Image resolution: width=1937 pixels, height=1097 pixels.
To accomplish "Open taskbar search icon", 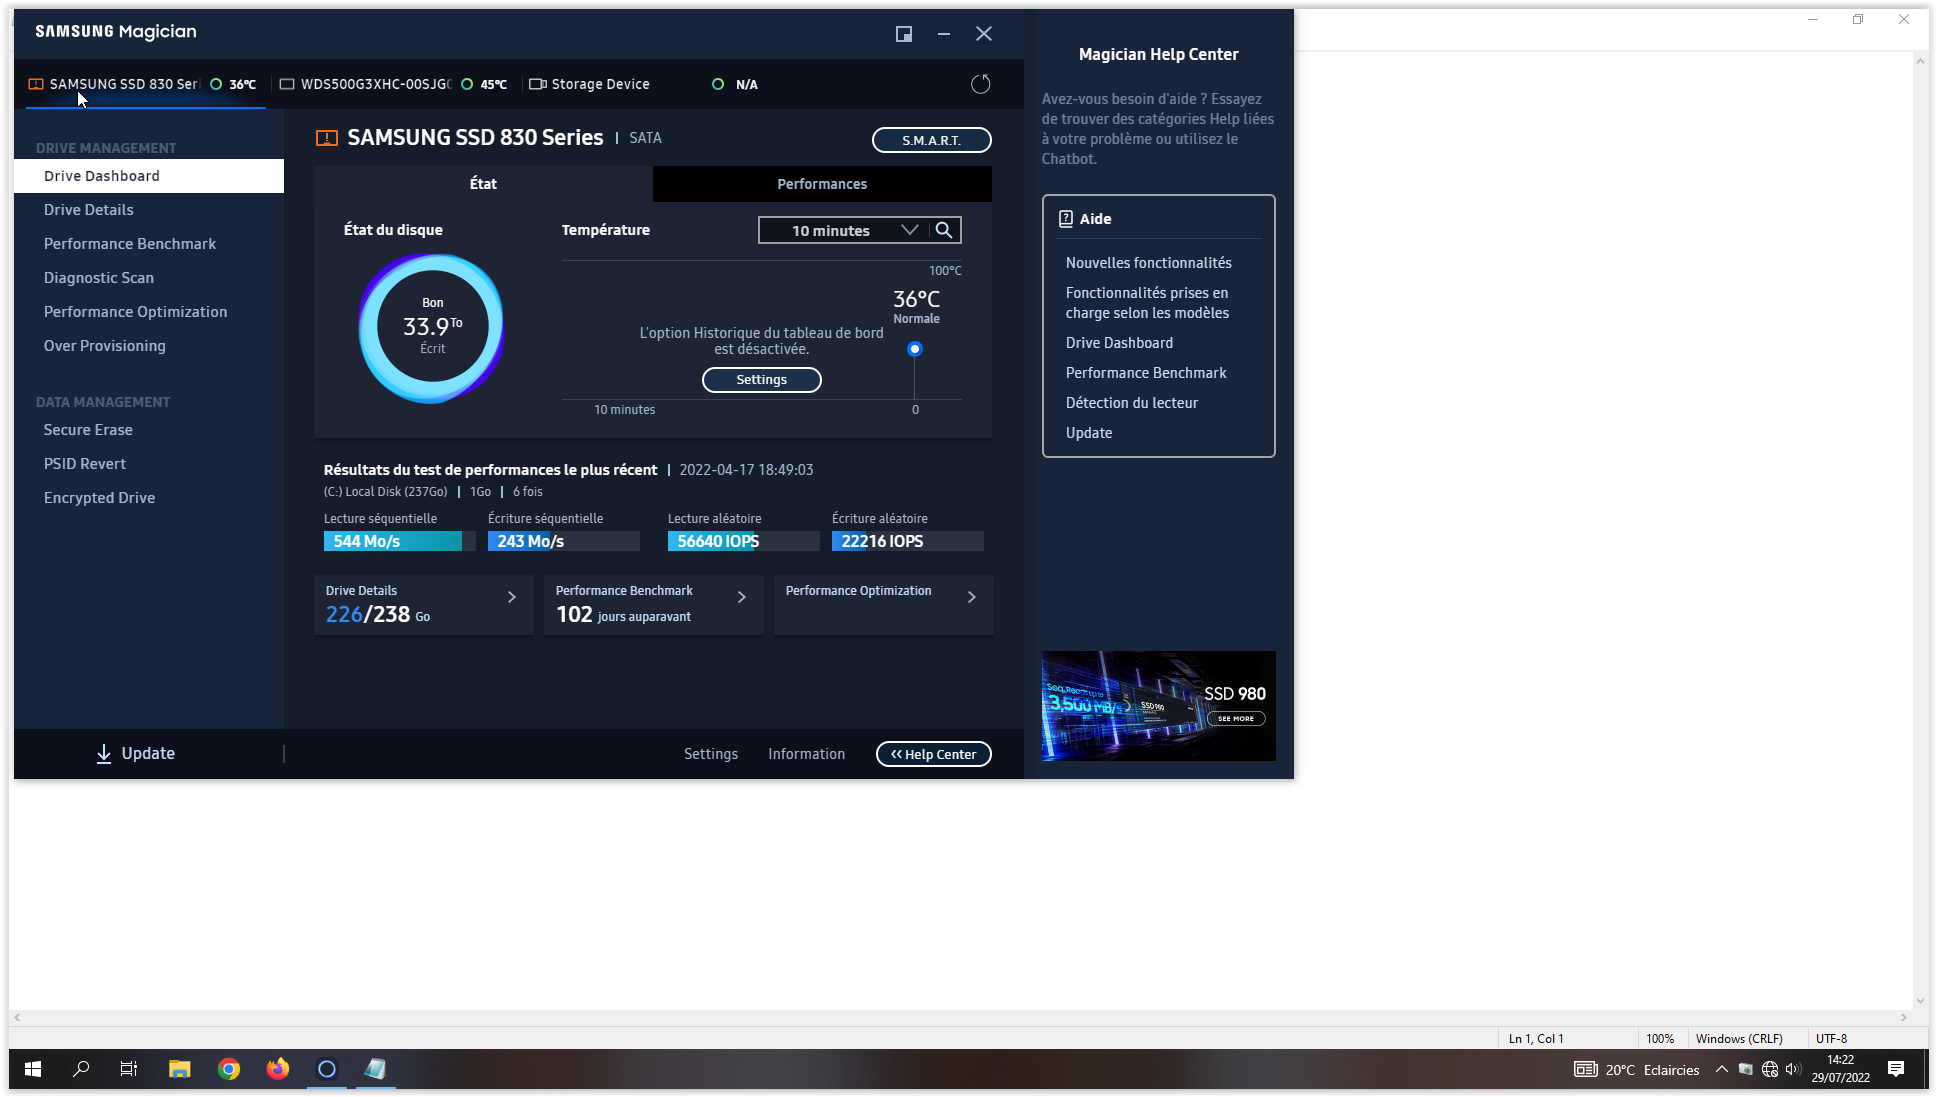I will tap(82, 1069).
